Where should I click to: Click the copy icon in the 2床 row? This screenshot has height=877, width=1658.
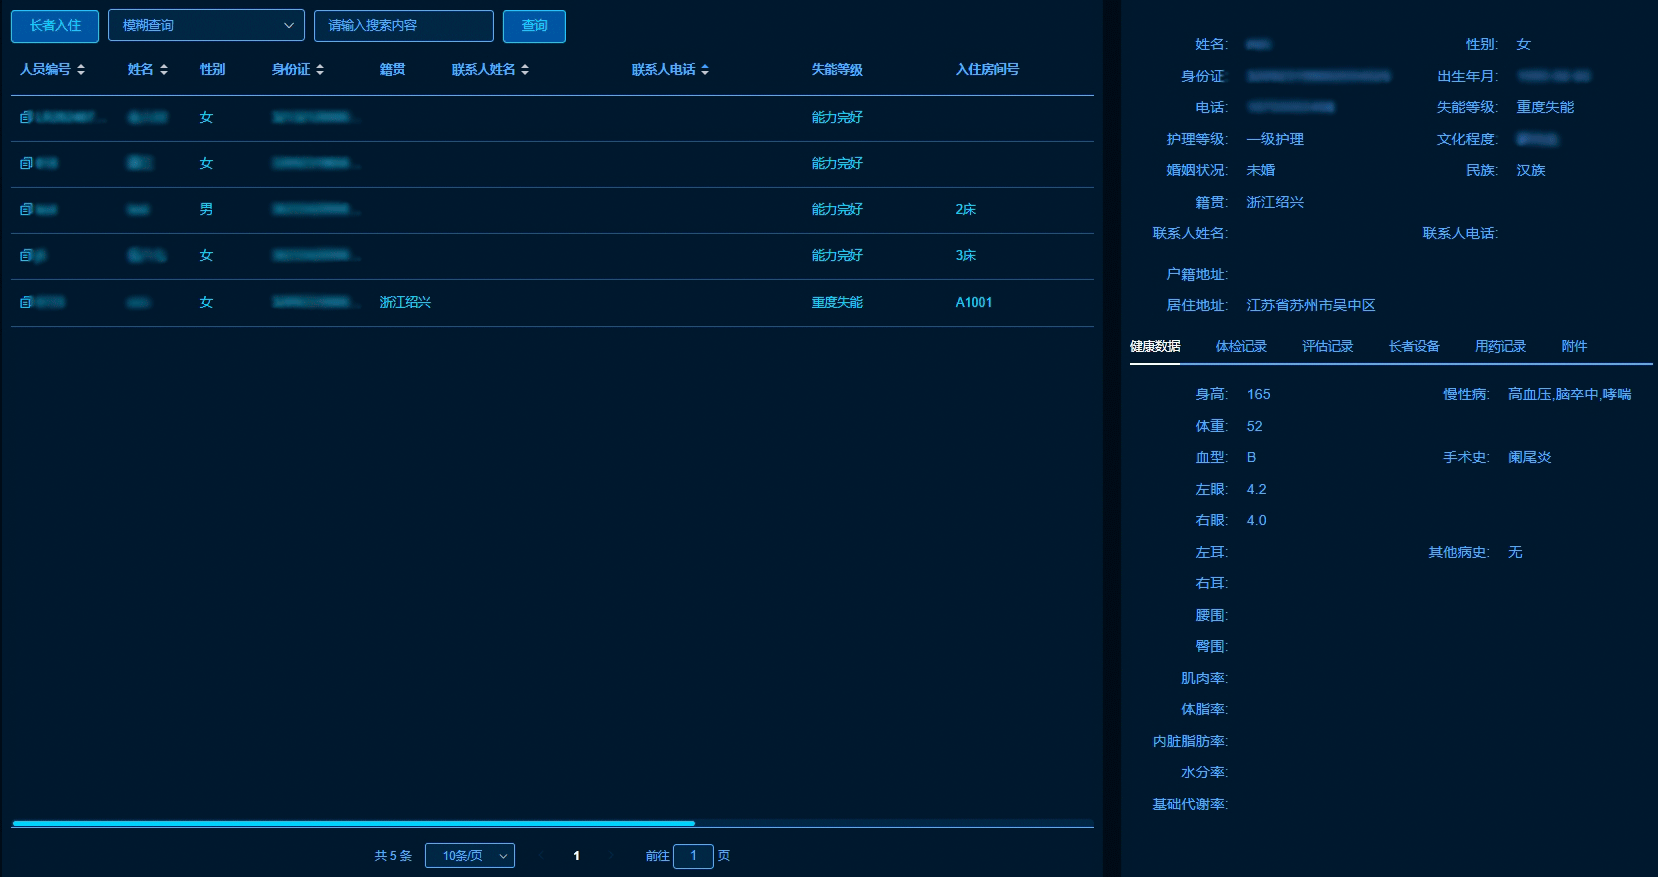click(26, 209)
